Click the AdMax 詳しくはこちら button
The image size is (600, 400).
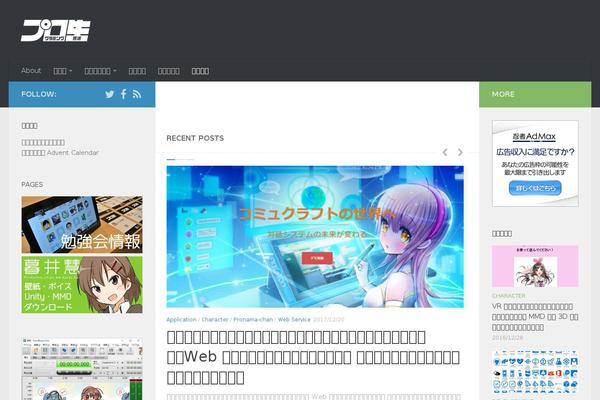tap(535, 188)
